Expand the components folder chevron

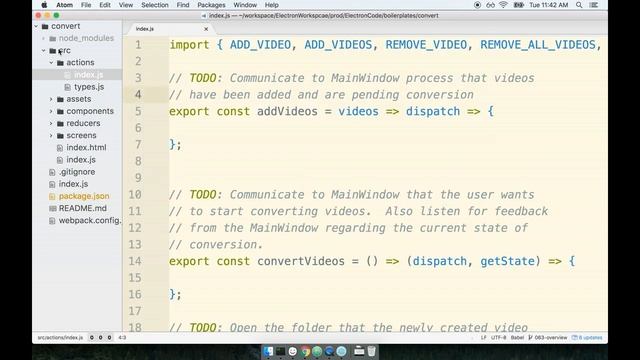[51, 111]
